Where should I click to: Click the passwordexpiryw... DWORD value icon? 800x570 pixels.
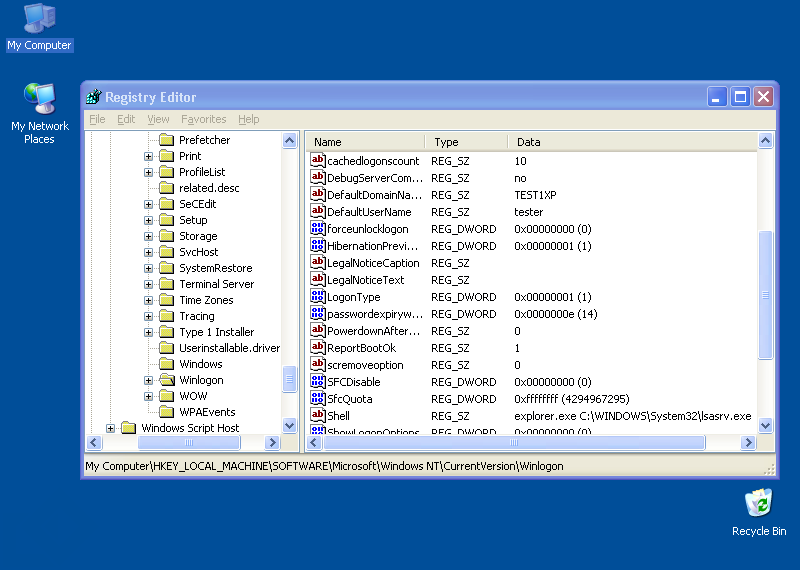pyautogui.click(x=317, y=314)
